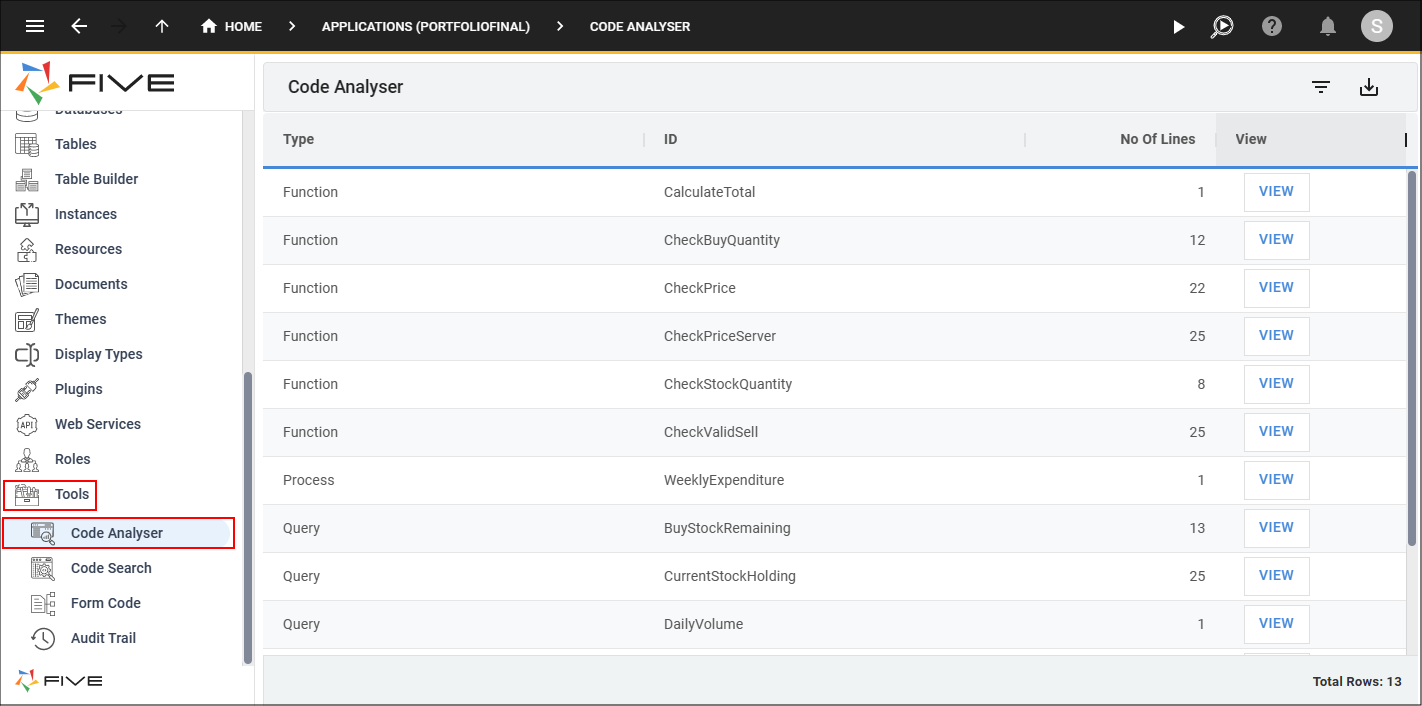Click the Five logo at sidebar top
Image resolution: width=1422 pixels, height=706 pixels.
95,83
